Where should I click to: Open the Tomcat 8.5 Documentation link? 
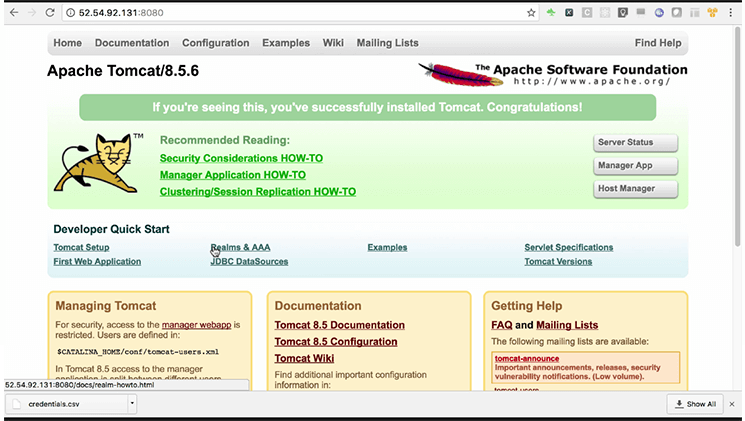pyautogui.click(x=340, y=325)
